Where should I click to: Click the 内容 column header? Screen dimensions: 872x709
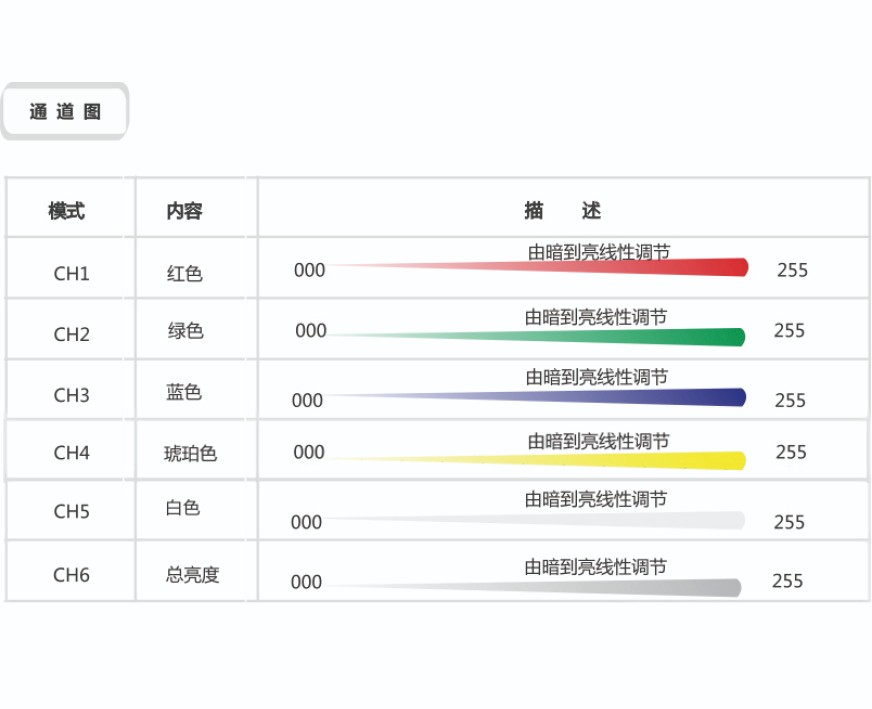click(185, 211)
